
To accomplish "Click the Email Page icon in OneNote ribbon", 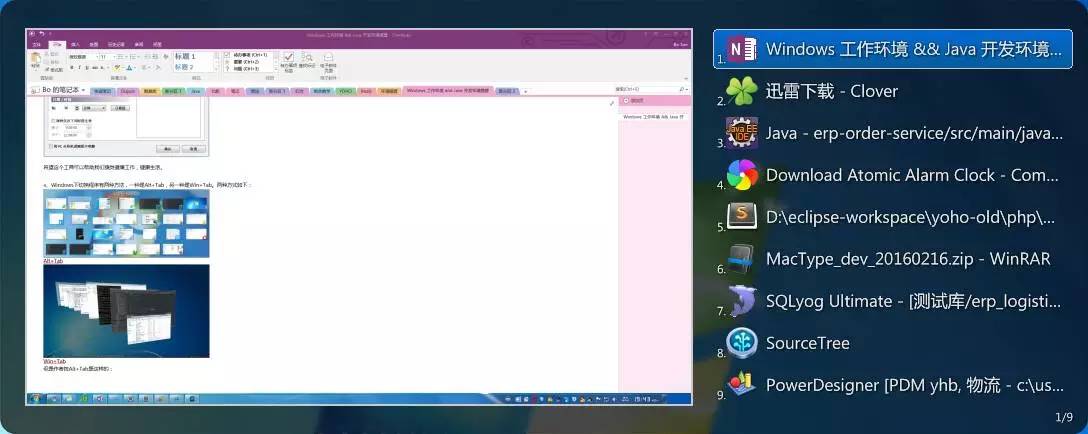I will coord(328,57).
